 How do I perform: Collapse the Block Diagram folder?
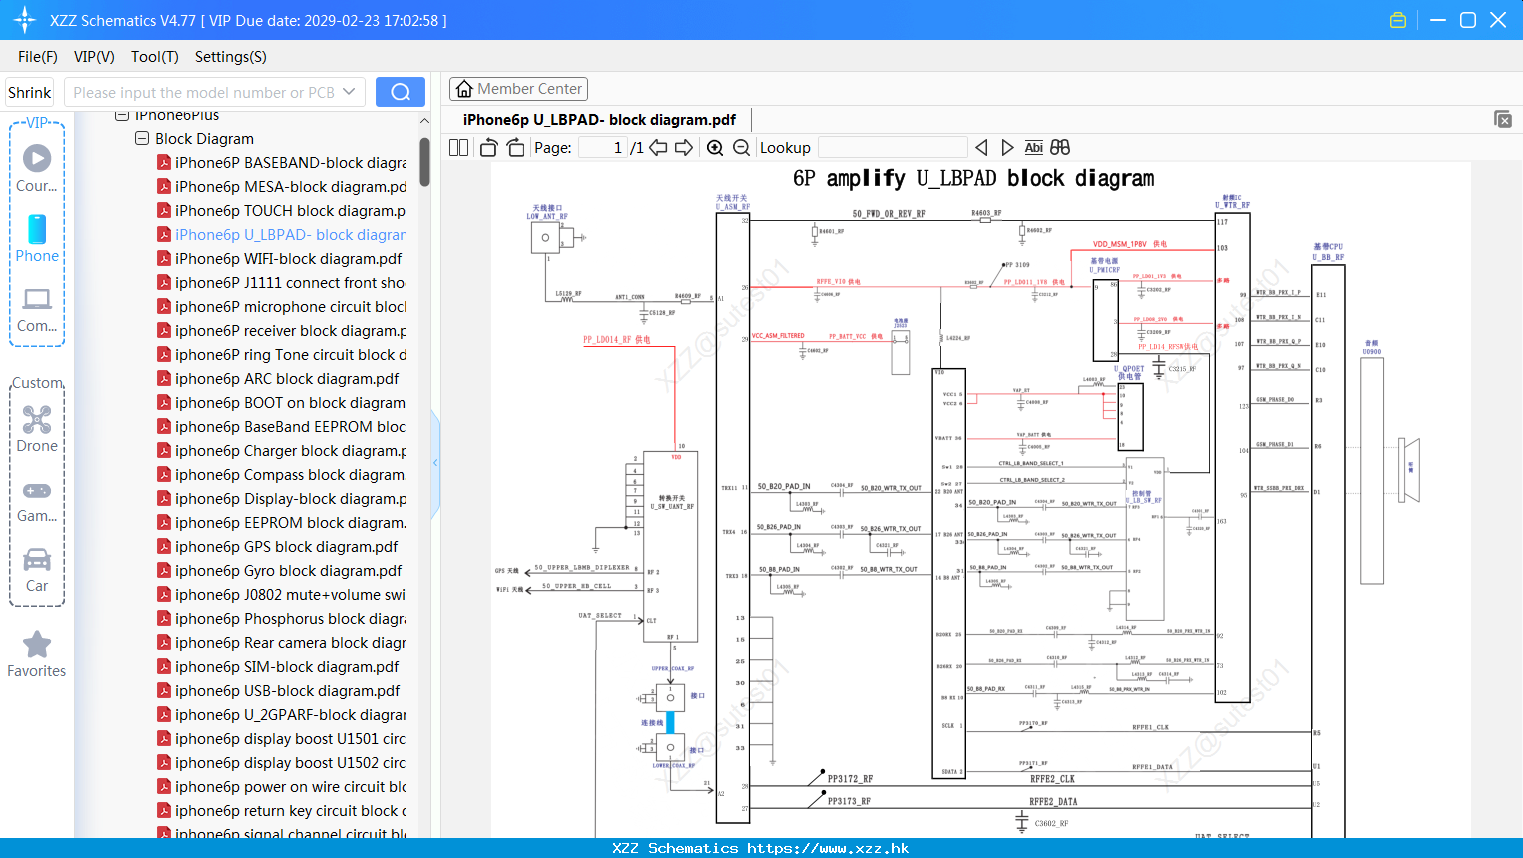tap(142, 139)
